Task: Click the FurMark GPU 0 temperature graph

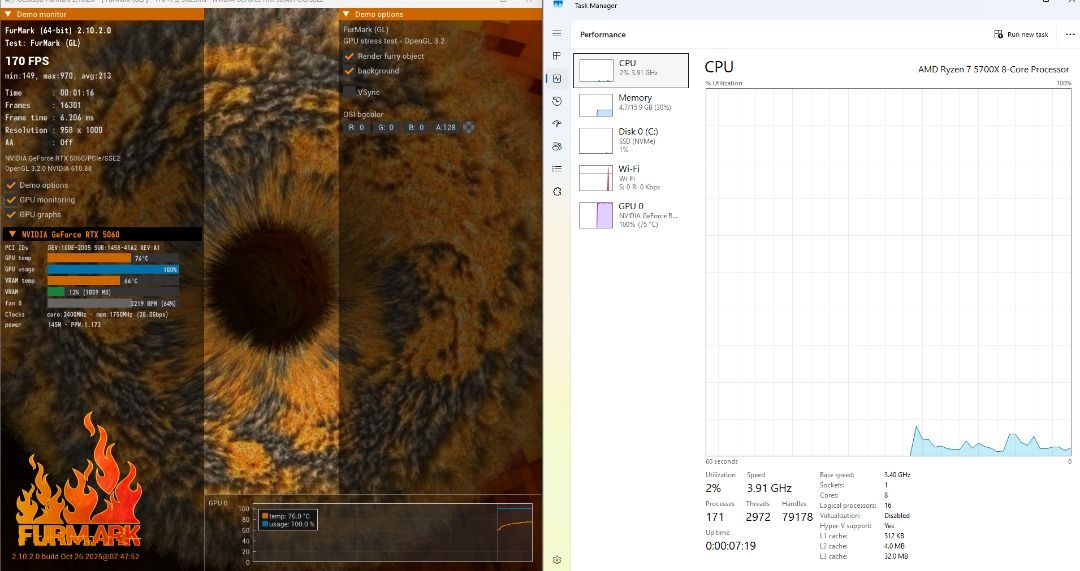Action: tap(393, 534)
